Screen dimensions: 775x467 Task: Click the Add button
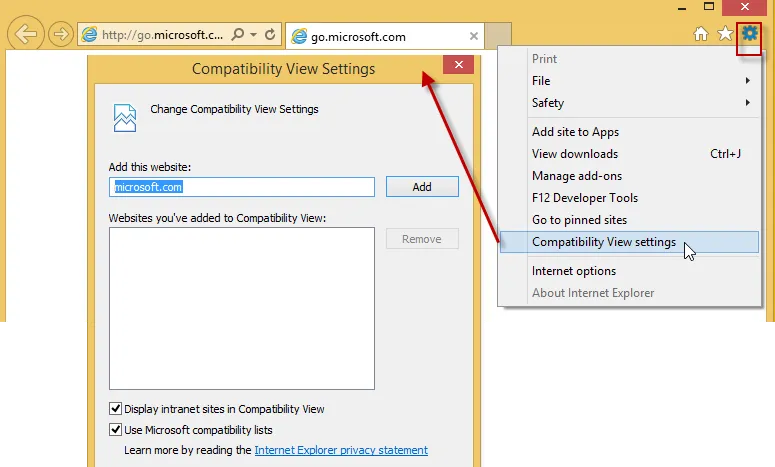[x=422, y=187]
